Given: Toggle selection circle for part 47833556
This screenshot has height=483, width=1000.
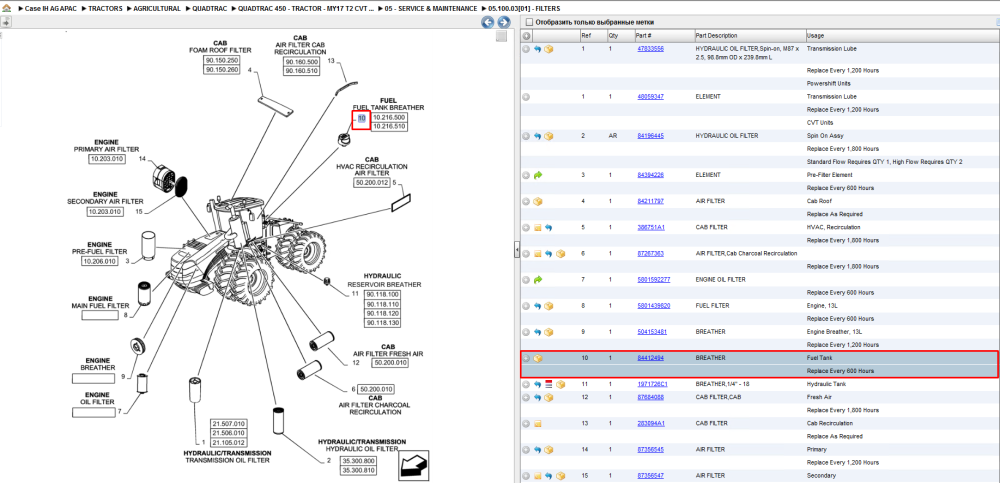Looking at the screenshot, I should coord(526,48).
